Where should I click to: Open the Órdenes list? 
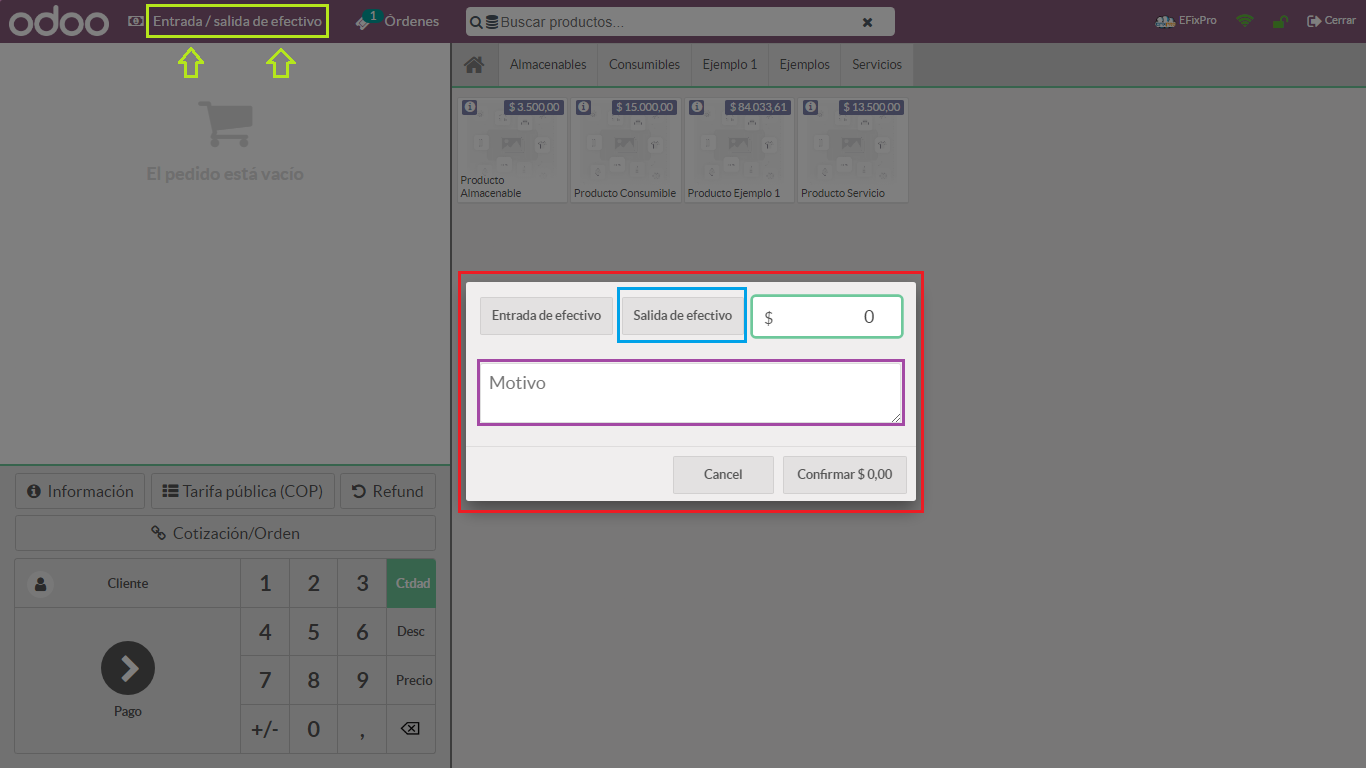pyautogui.click(x=399, y=21)
